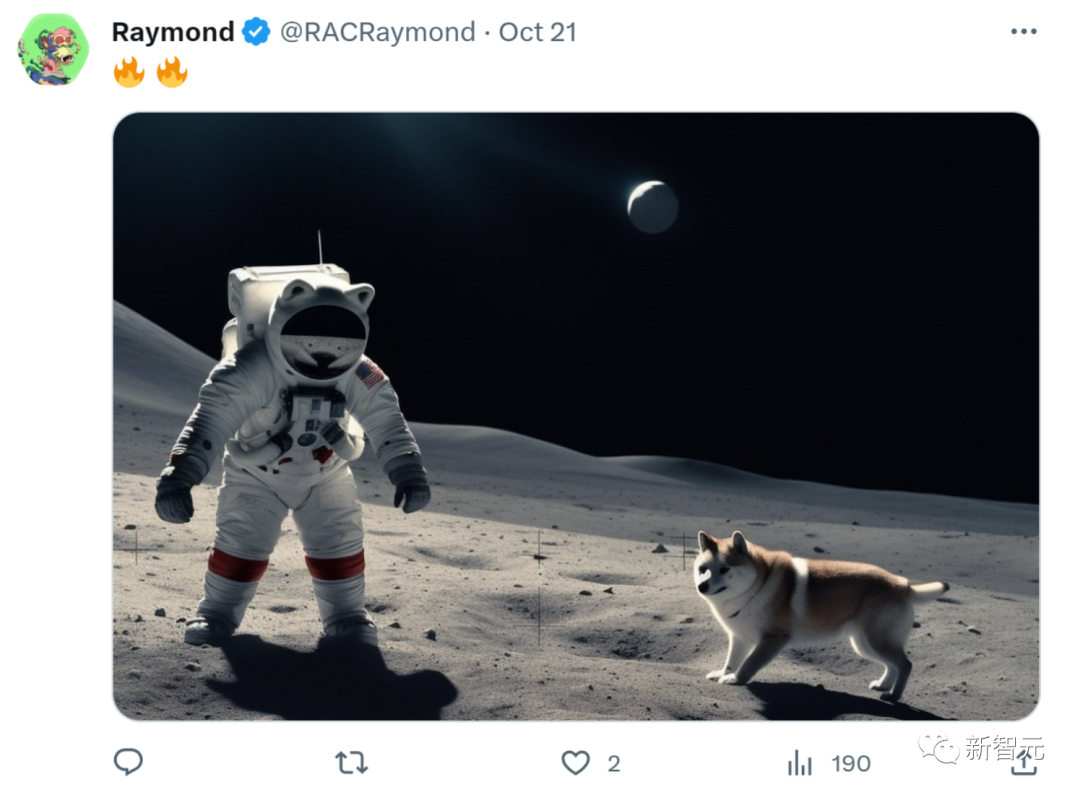
Task: Click the second fire emoji
Action: (172, 72)
